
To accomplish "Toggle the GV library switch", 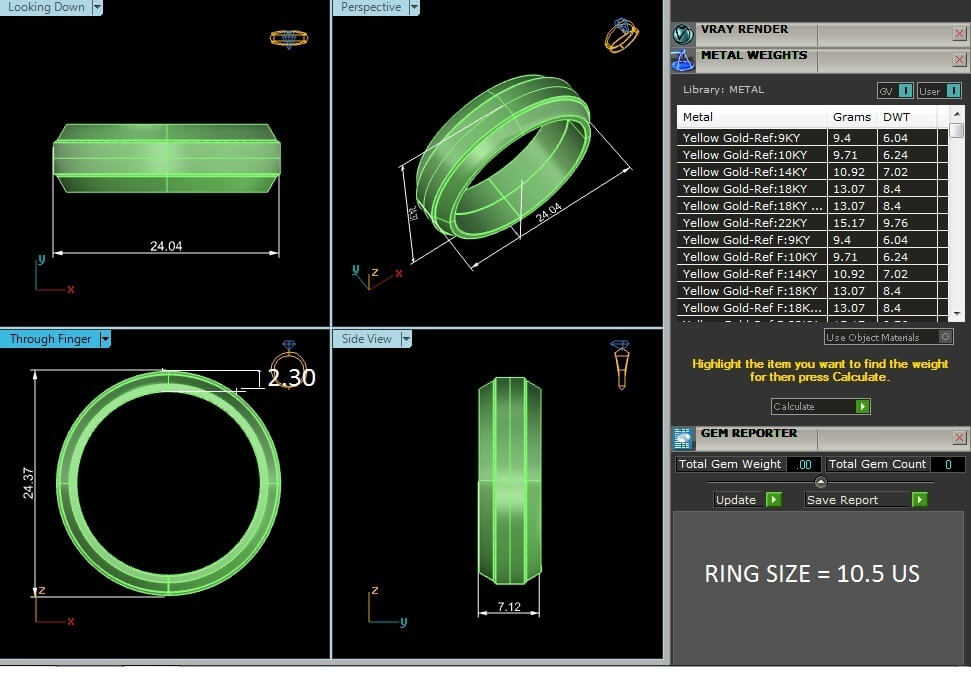I will [904, 91].
